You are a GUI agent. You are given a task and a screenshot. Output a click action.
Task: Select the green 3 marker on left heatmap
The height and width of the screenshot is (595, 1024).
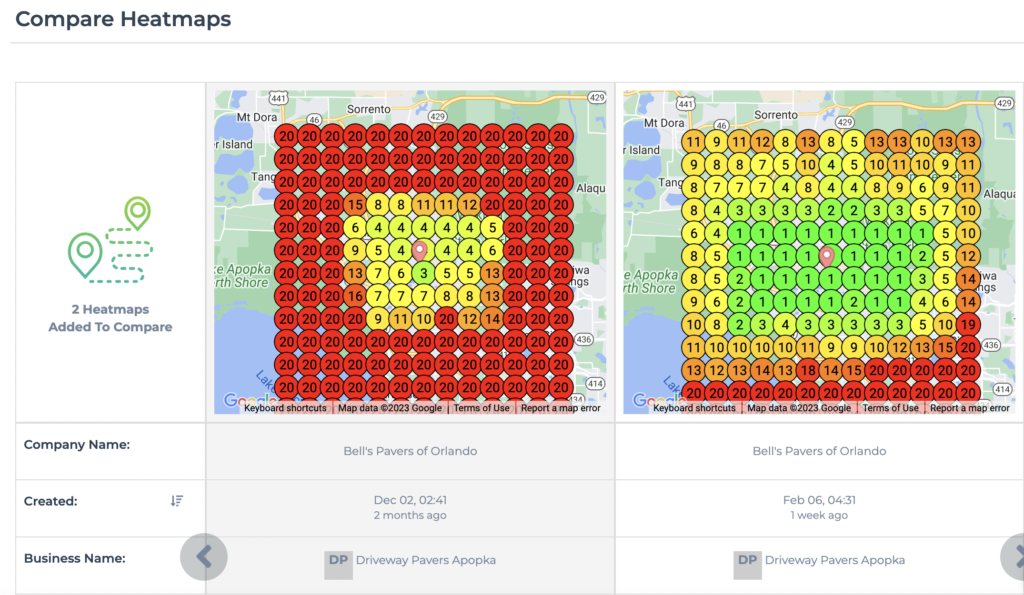click(x=424, y=273)
